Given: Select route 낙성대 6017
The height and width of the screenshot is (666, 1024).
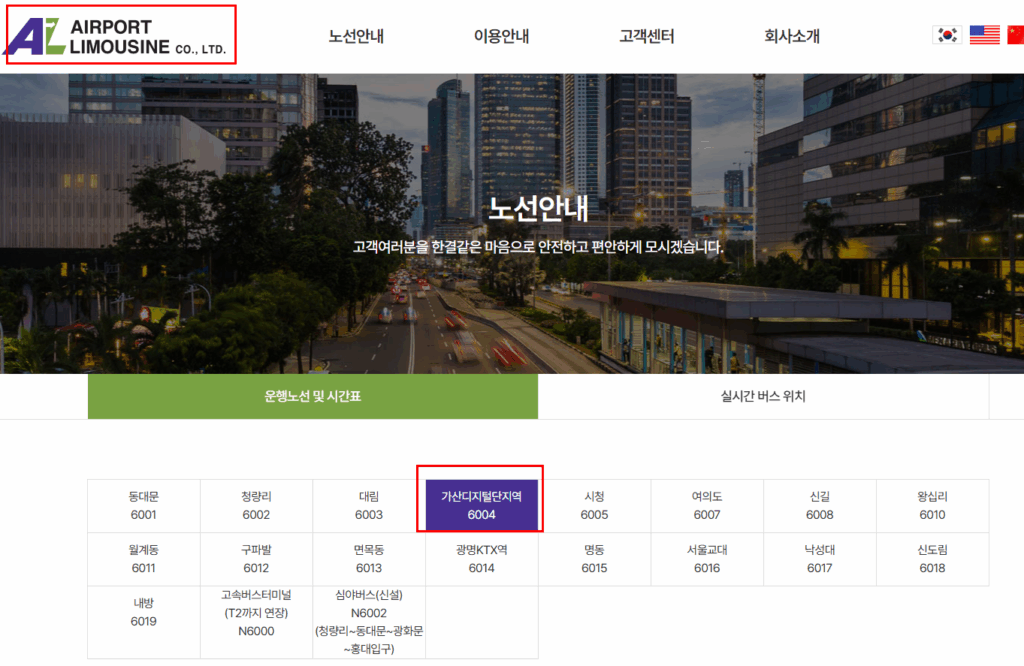Looking at the screenshot, I should [820, 560].
